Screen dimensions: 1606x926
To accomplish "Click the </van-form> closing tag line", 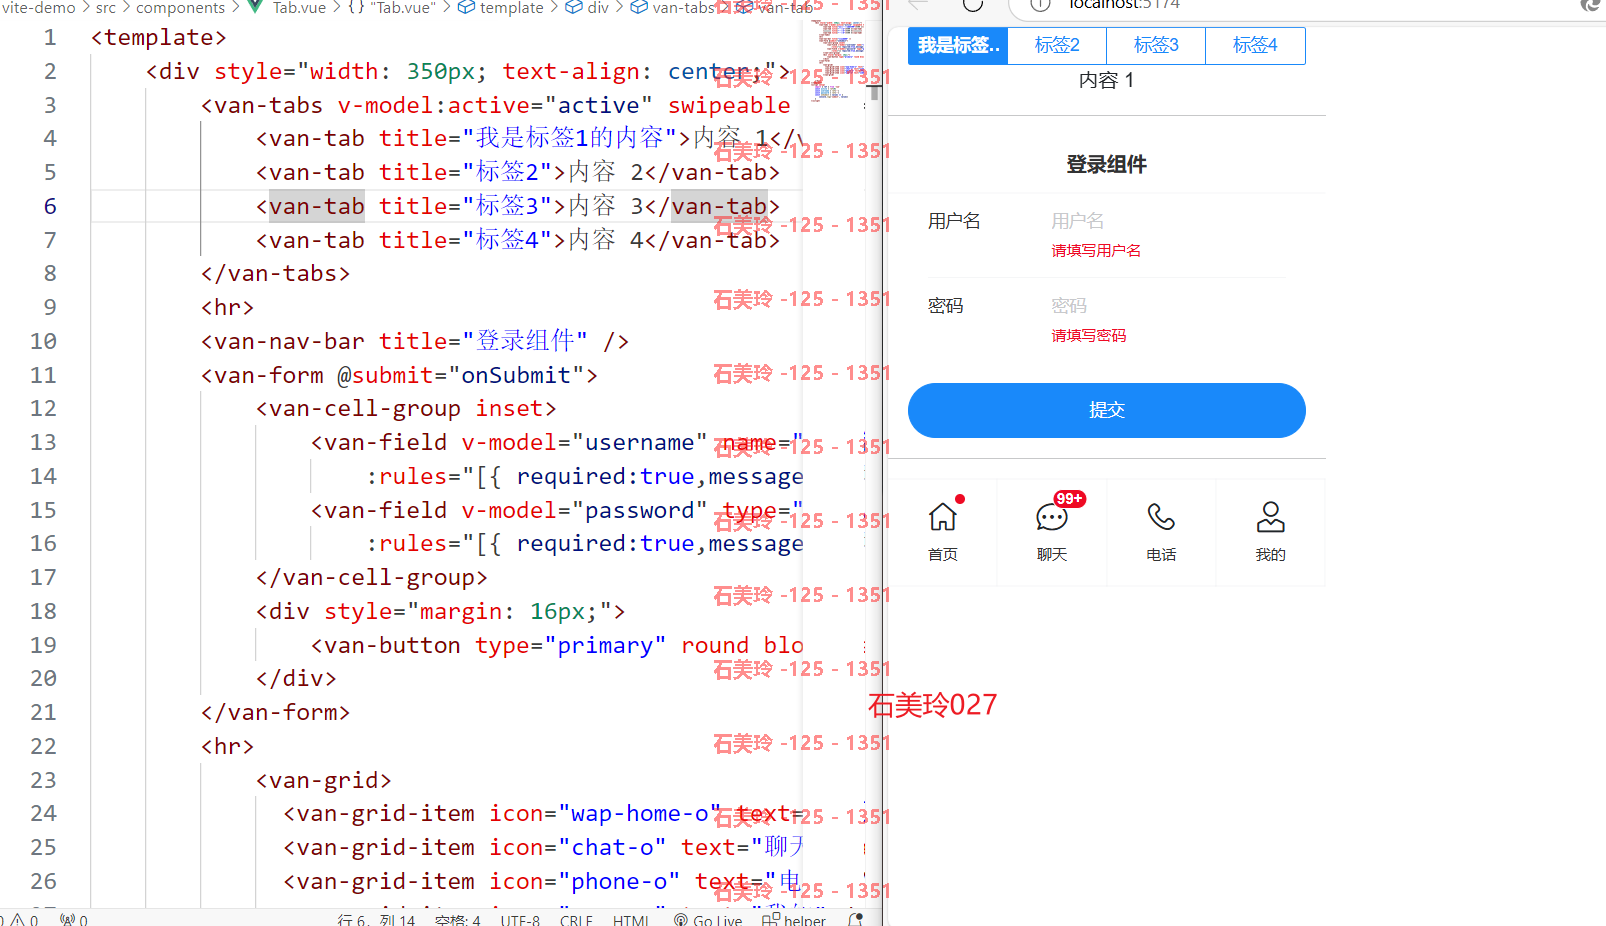I will [x=275, y=712].
